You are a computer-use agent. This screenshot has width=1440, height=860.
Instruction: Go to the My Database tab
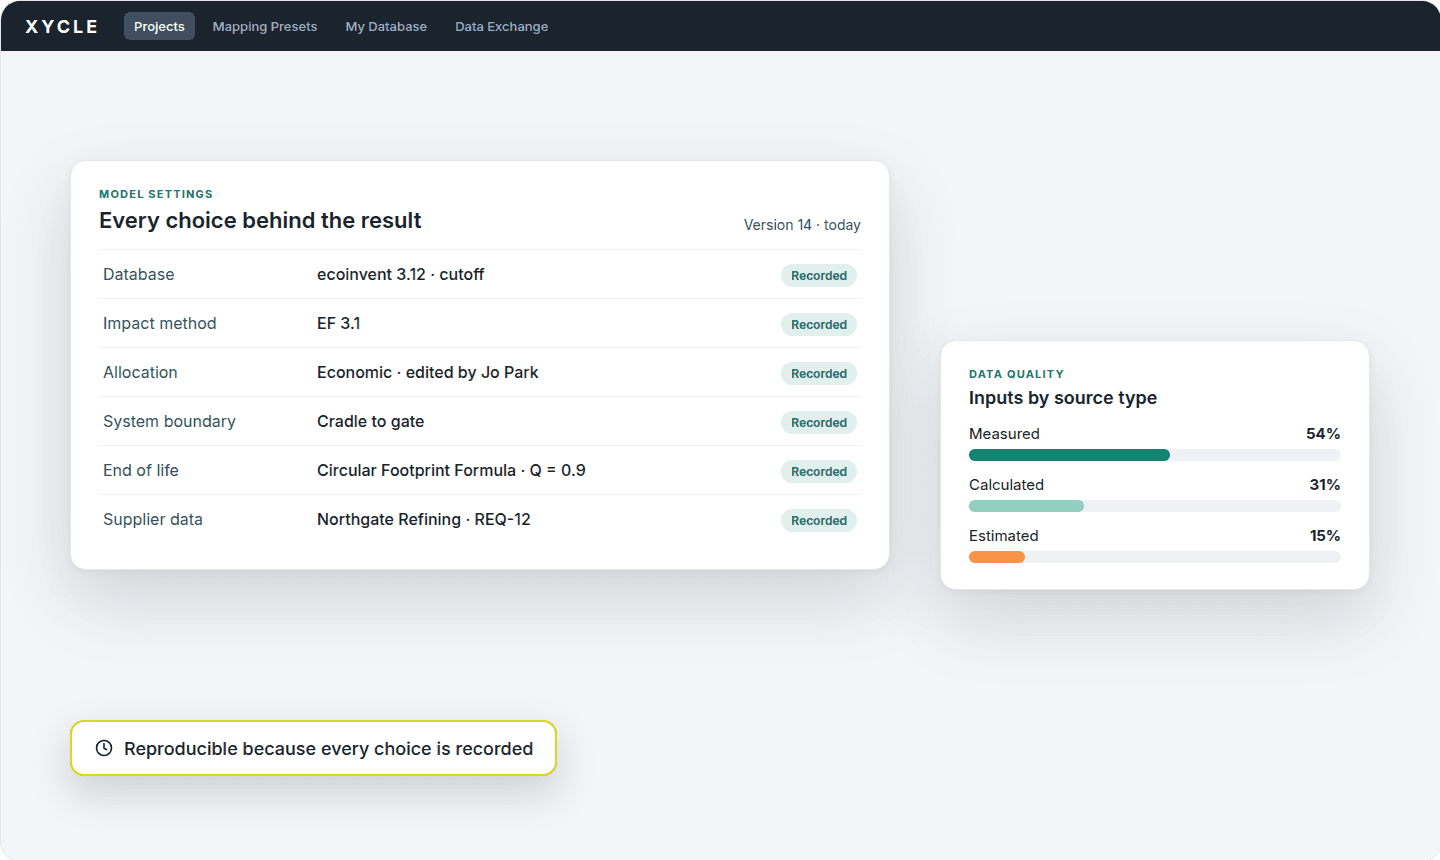click(386, 26)
